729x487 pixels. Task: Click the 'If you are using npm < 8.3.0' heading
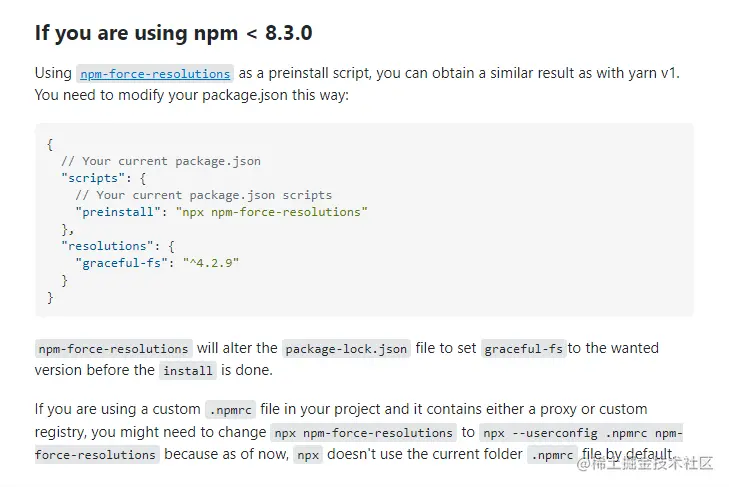point(173,33)
